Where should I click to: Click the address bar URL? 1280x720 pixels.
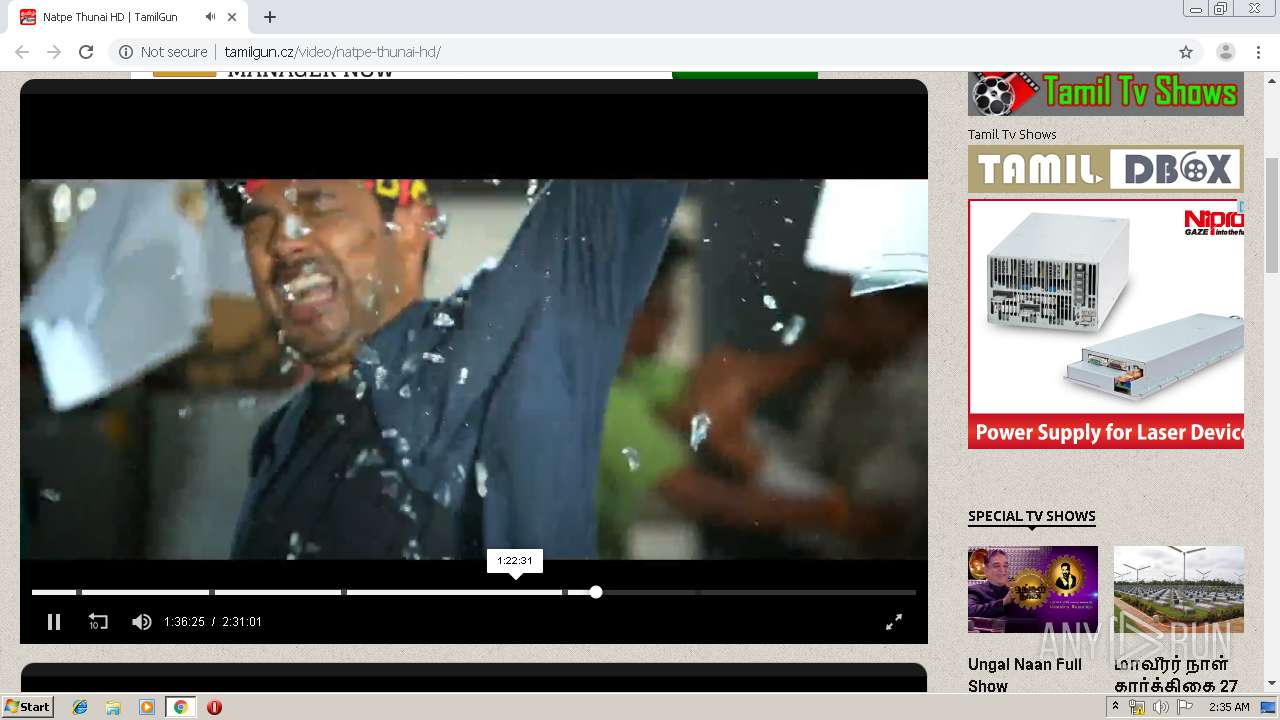pyautogui.click(x=332, y=52)
